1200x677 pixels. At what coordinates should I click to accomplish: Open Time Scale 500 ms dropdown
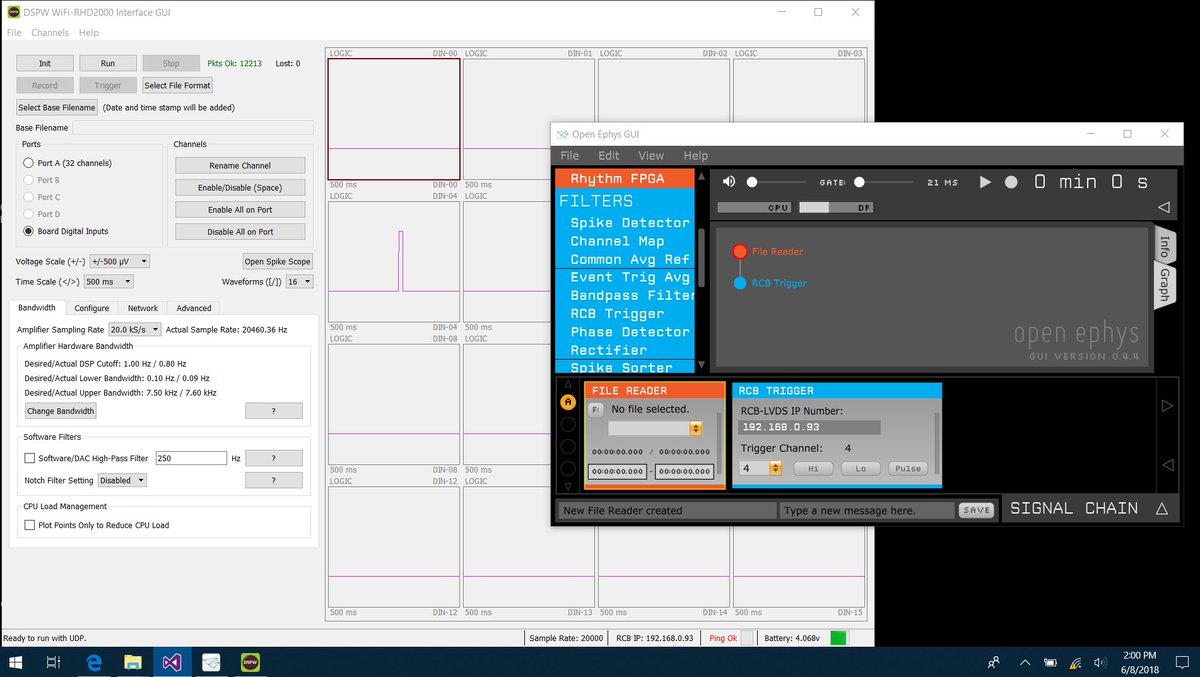click(108, 282)
